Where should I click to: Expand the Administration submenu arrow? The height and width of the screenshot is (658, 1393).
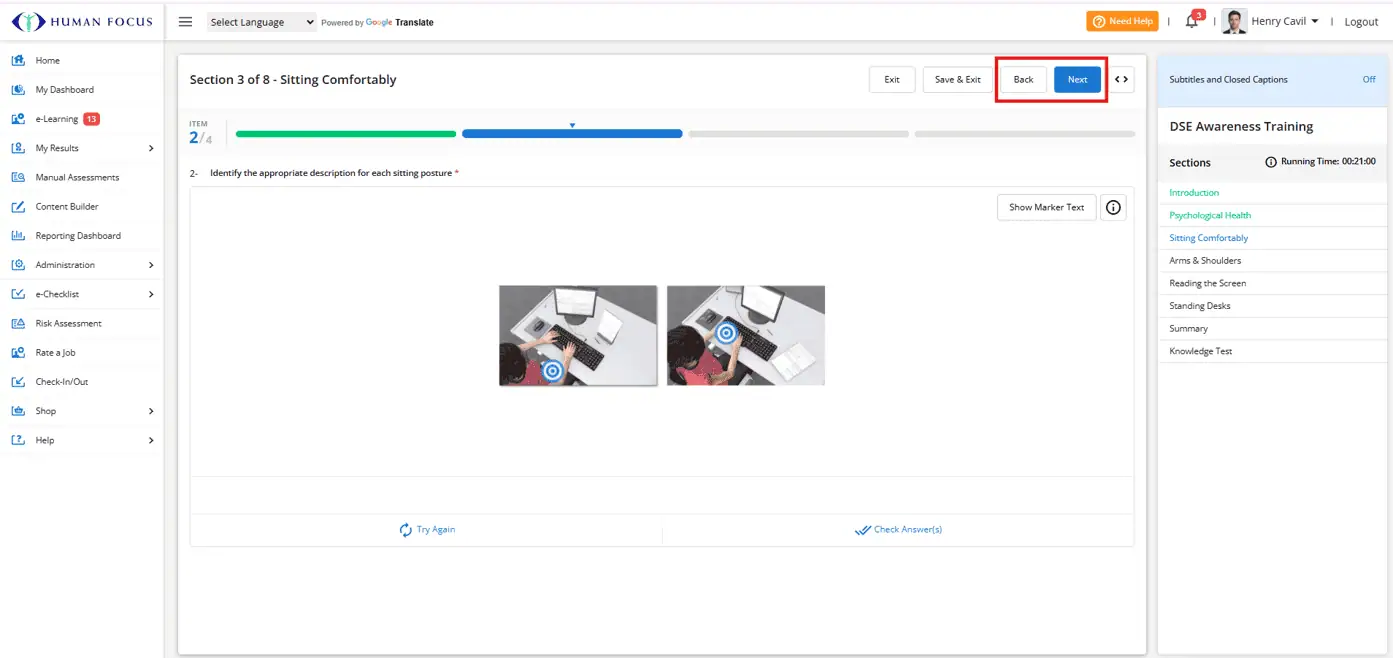[151, 265]
